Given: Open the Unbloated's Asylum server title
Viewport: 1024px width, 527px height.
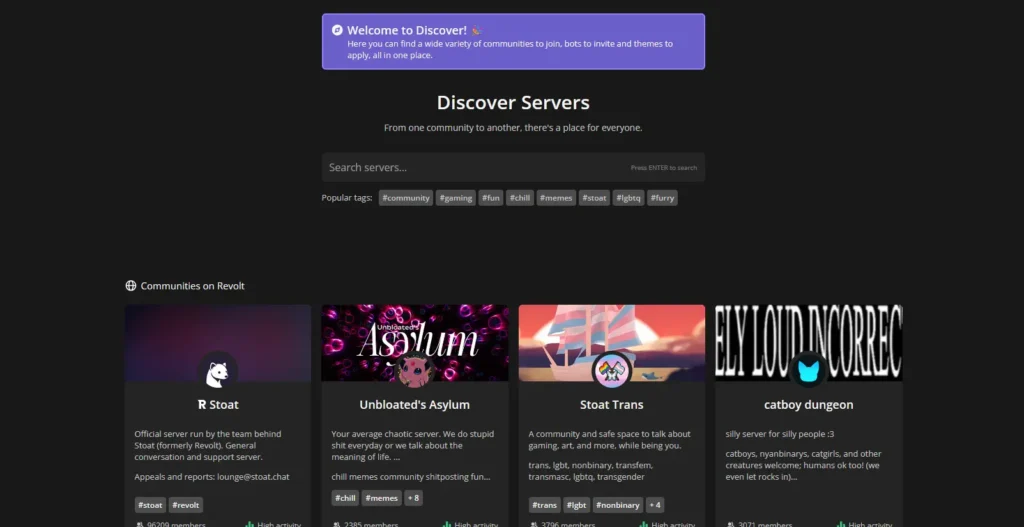Looking at the screenshot, I should point(415,405).
